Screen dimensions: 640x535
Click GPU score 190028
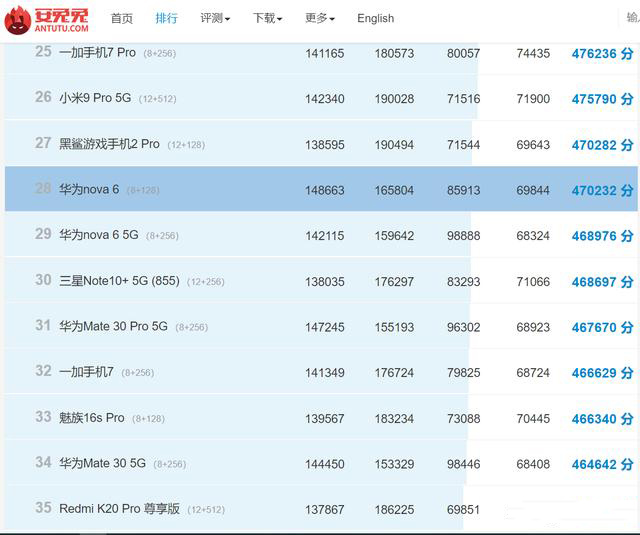coord(394,99)
